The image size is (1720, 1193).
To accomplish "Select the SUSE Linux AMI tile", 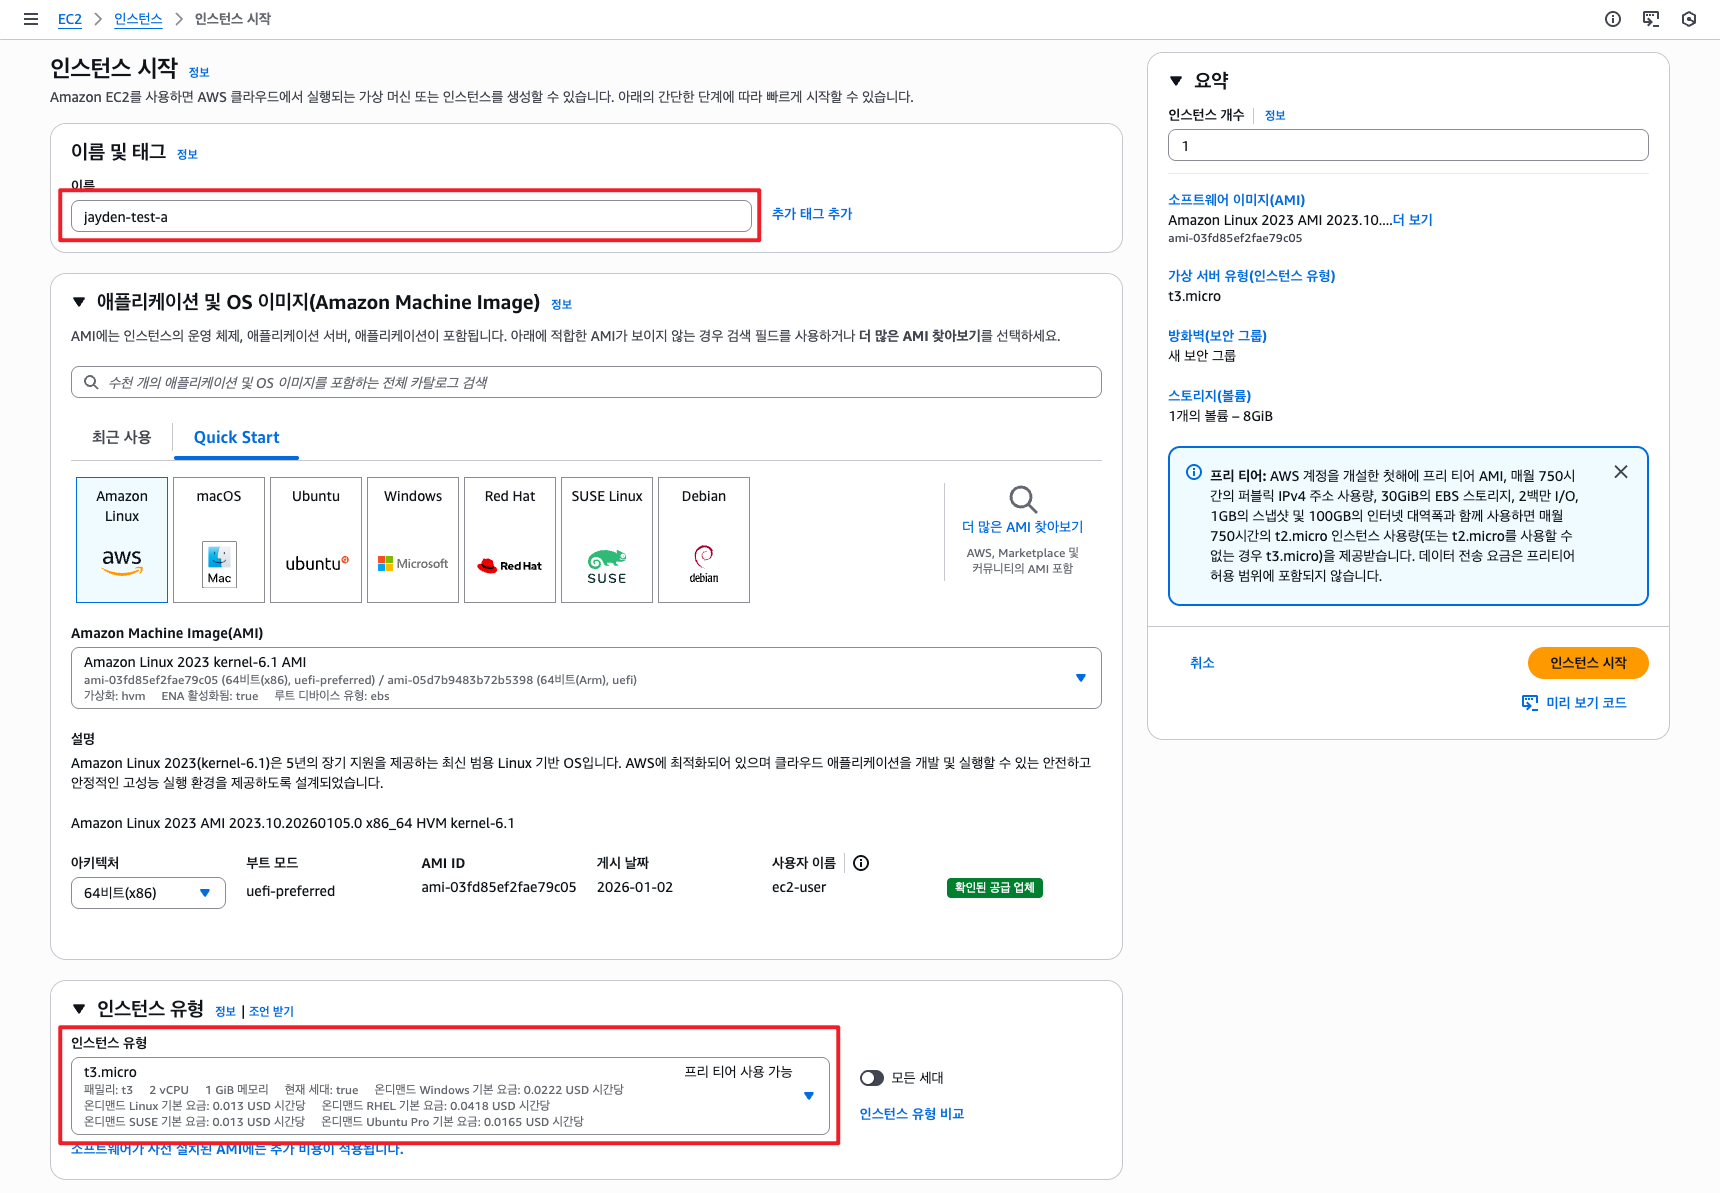I will 607,540.
